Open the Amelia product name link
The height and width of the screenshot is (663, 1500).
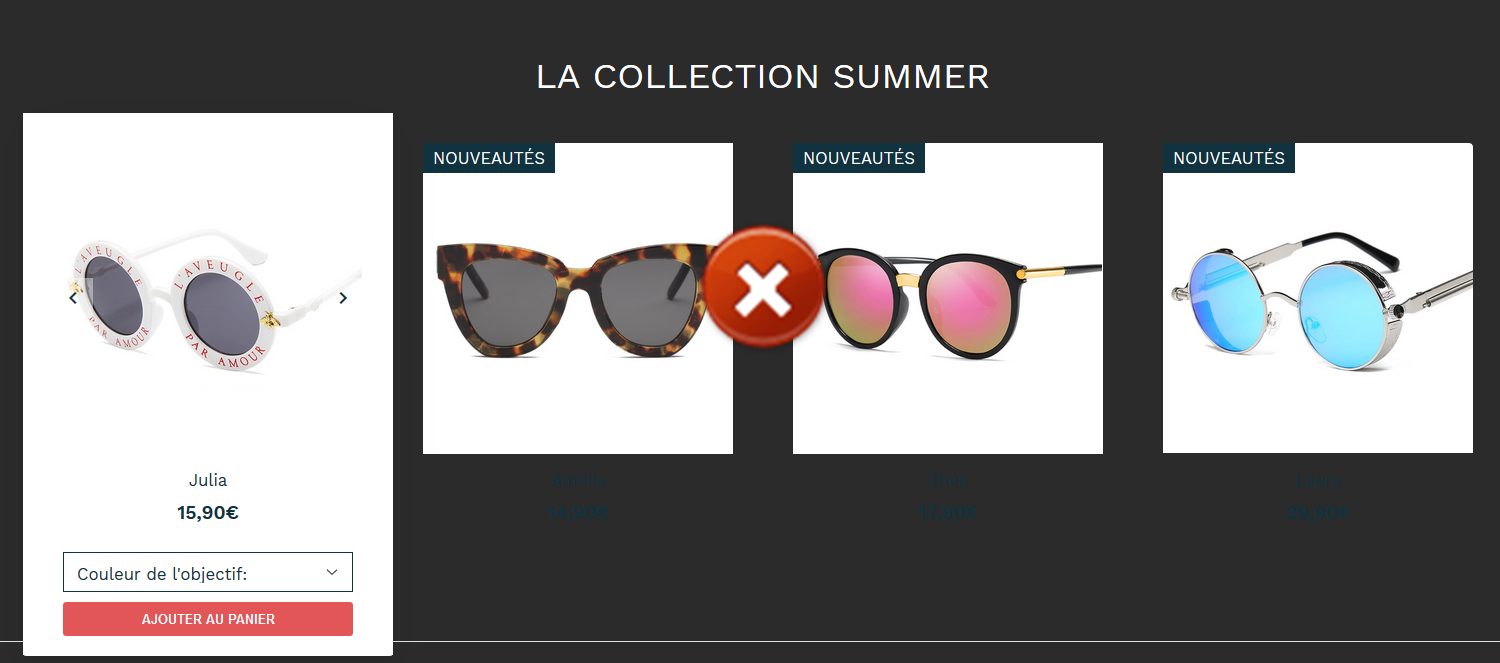click(578, 481)
